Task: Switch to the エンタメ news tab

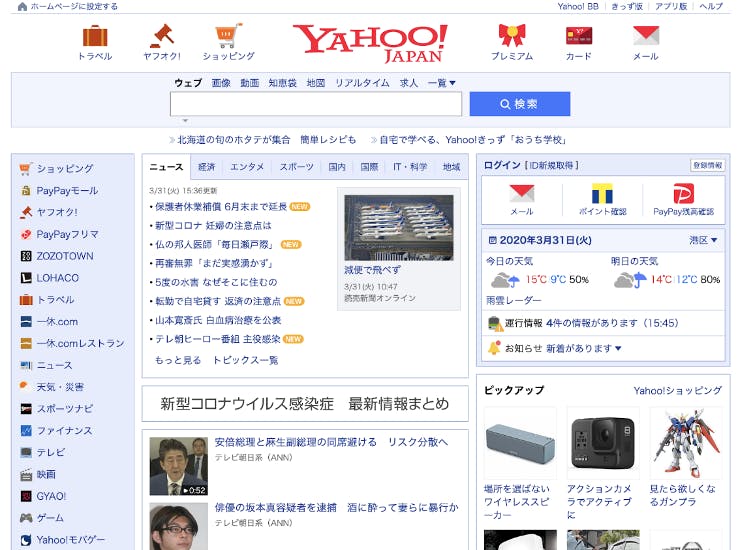Action: (x=247, y=167)
